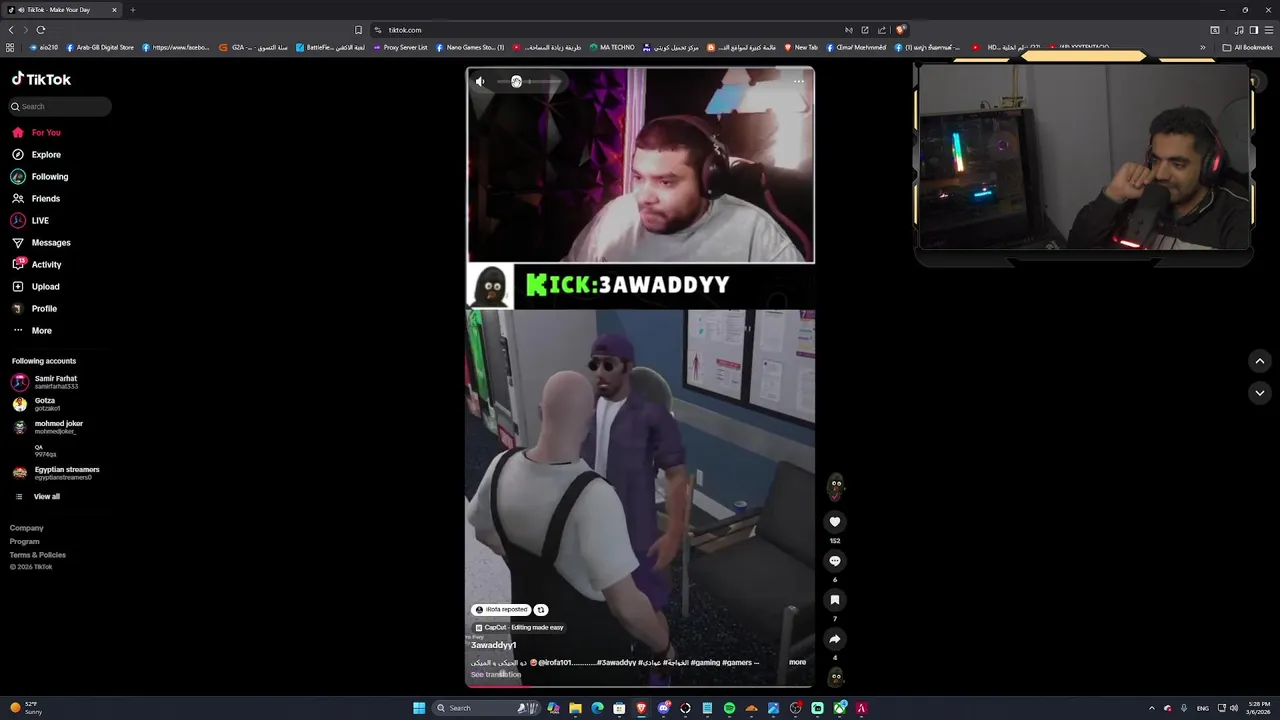Viewport: 1280px width, 720px height.
Task: Open the weather widget showing 52°F
Action: (x=25, y=708)
